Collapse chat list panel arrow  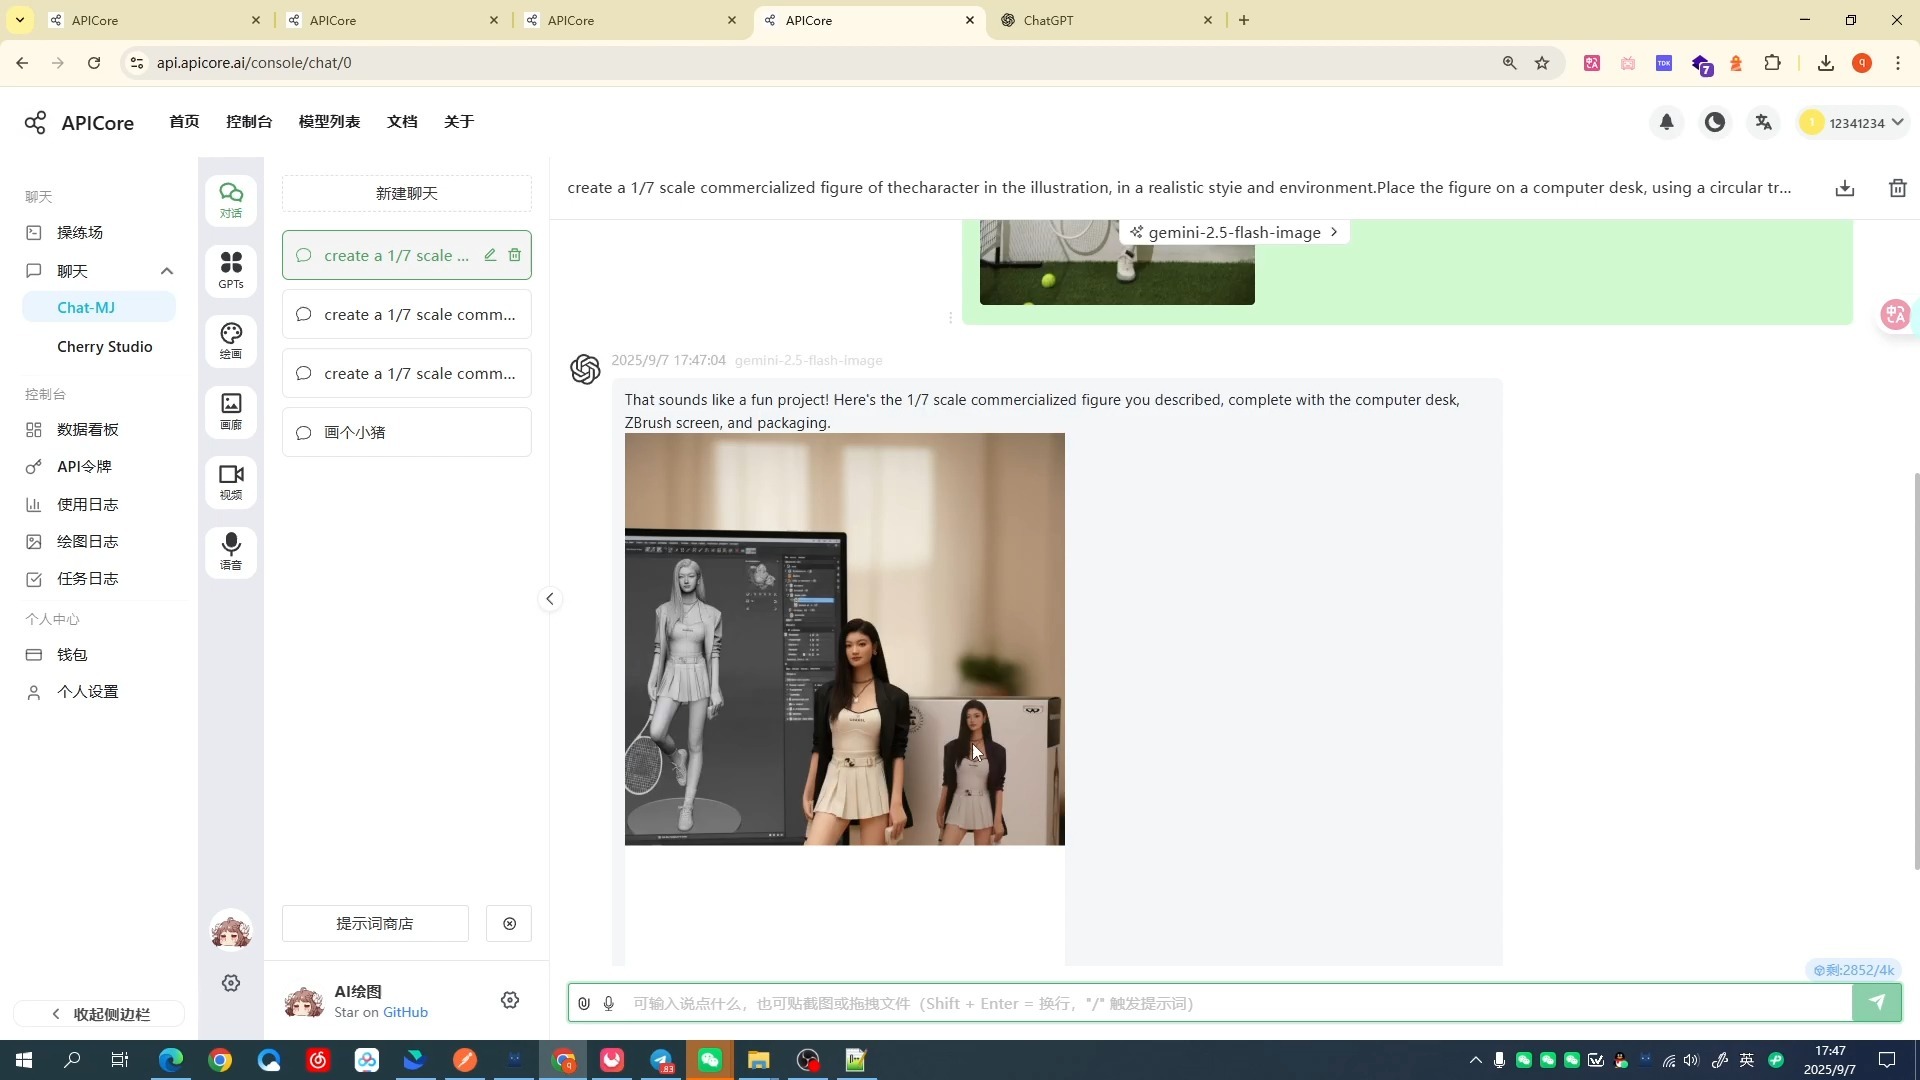point(549,599)
